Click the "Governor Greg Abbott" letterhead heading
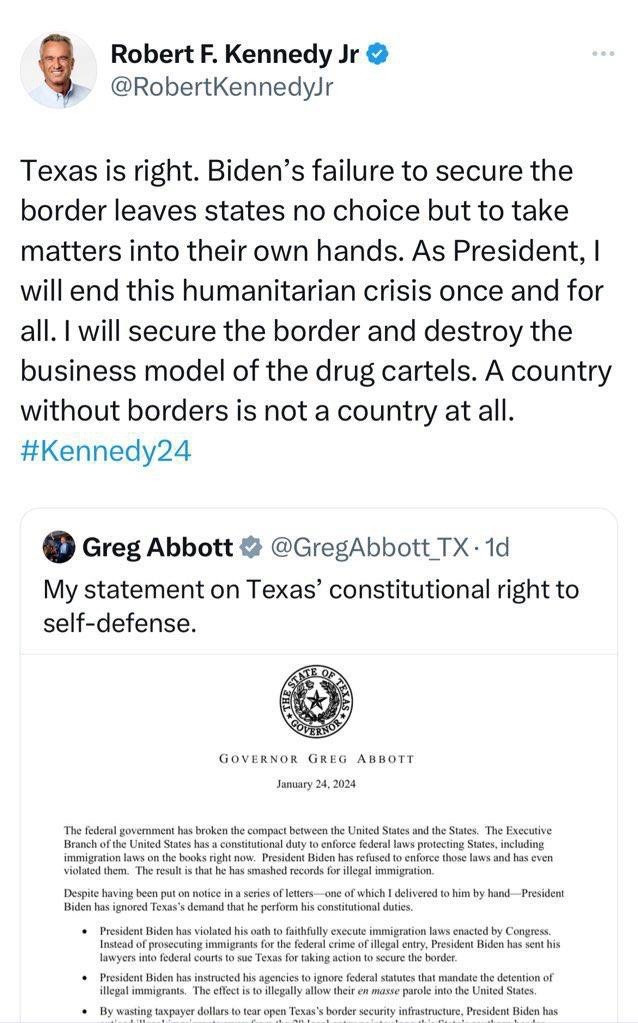This screenshot has width=638, height=1023. coord(316,759)
